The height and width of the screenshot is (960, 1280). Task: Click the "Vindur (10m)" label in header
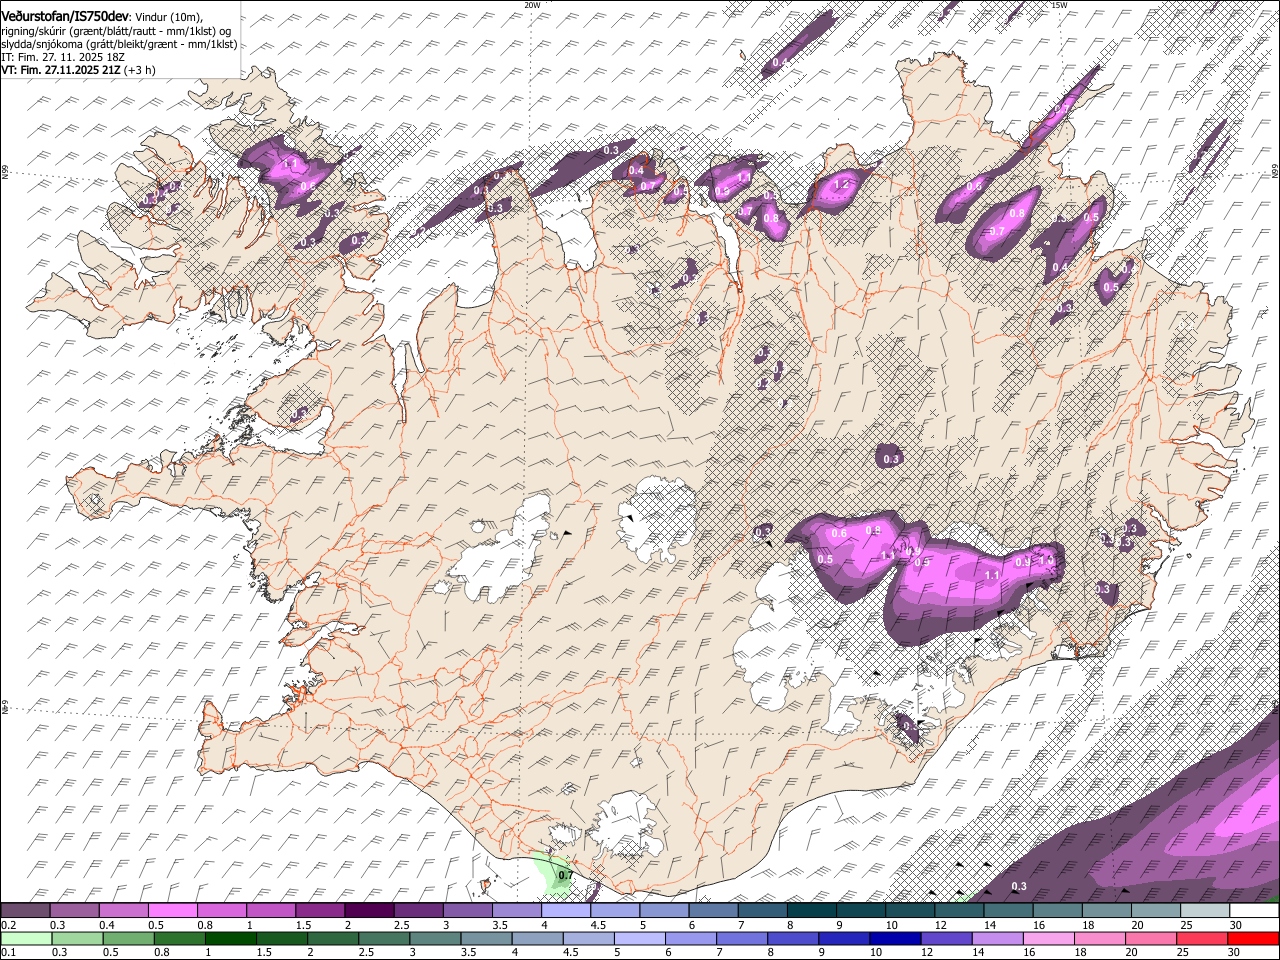[167, 17]
